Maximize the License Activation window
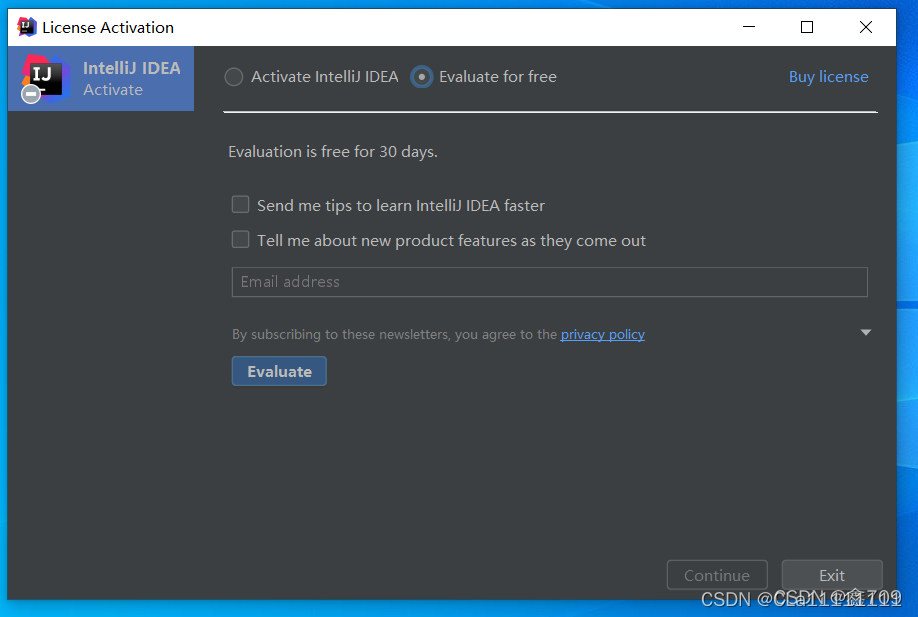 (807, 27)
